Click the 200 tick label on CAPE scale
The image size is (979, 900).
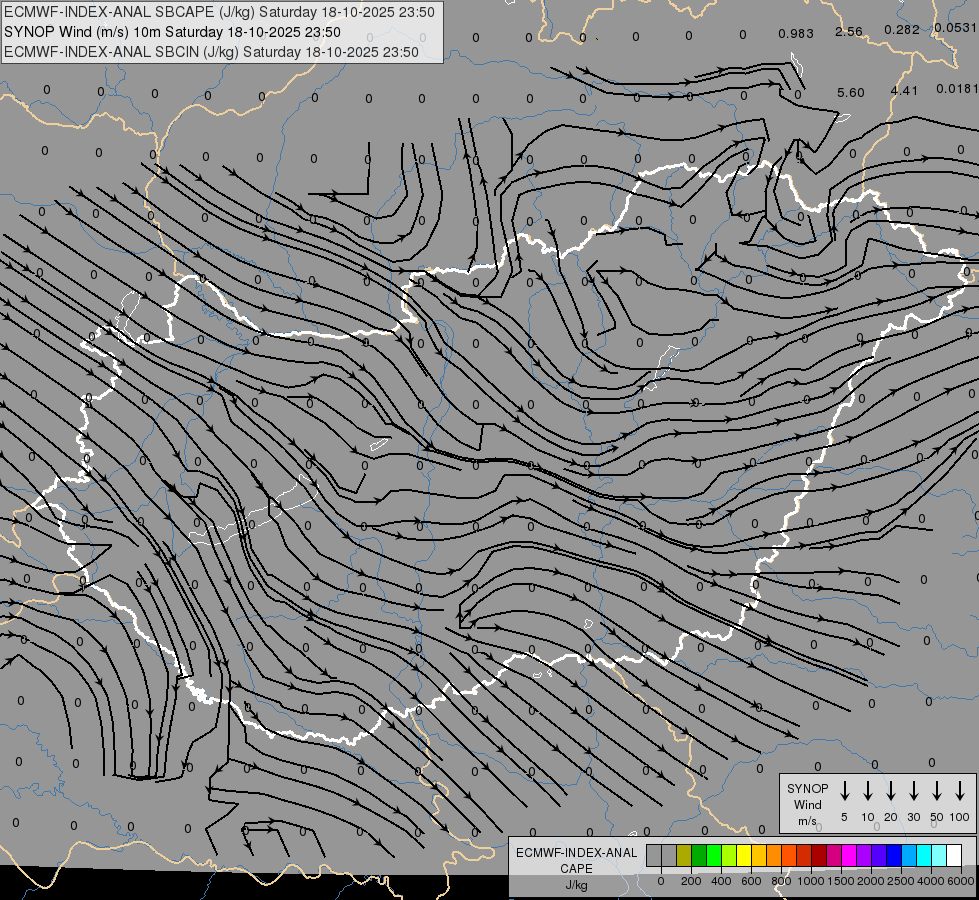click(x=691, y=881)
